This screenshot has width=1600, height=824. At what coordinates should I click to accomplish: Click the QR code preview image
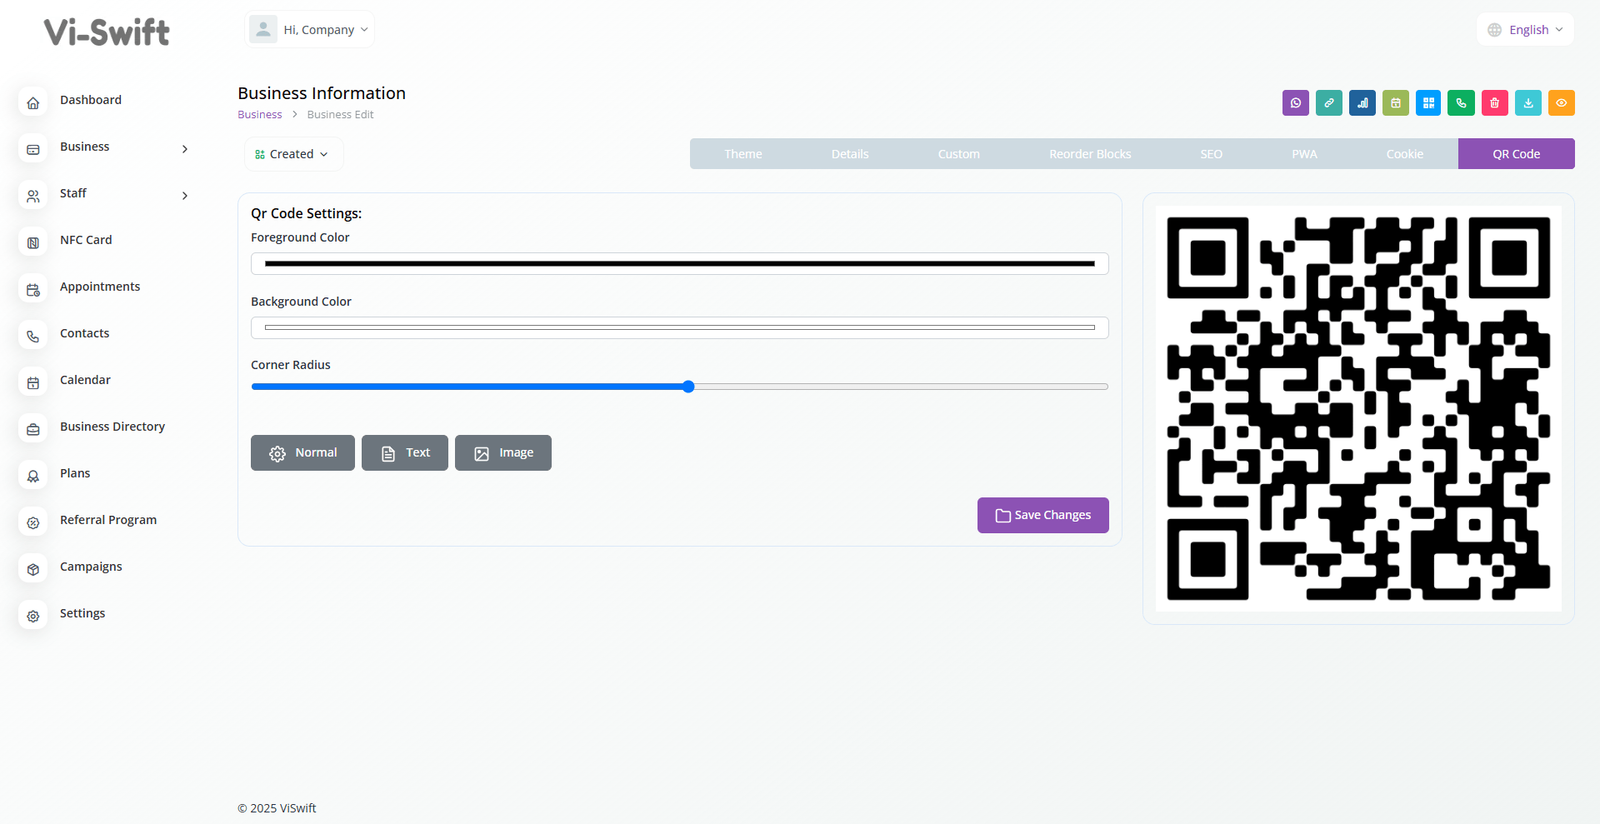click(1359, 409)
